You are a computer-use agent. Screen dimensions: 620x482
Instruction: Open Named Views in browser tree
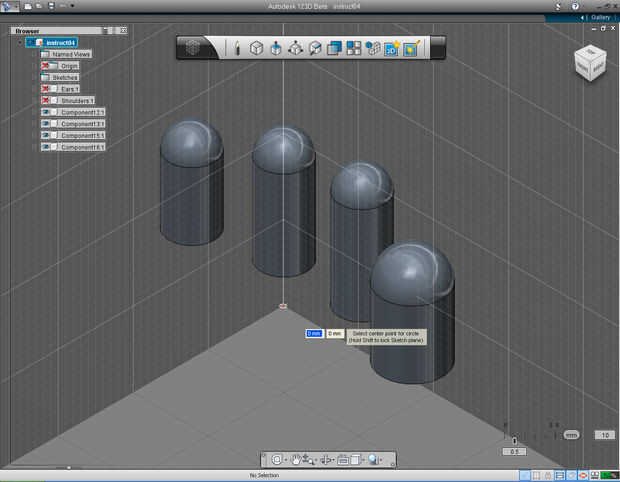click(x=66, y=54)
